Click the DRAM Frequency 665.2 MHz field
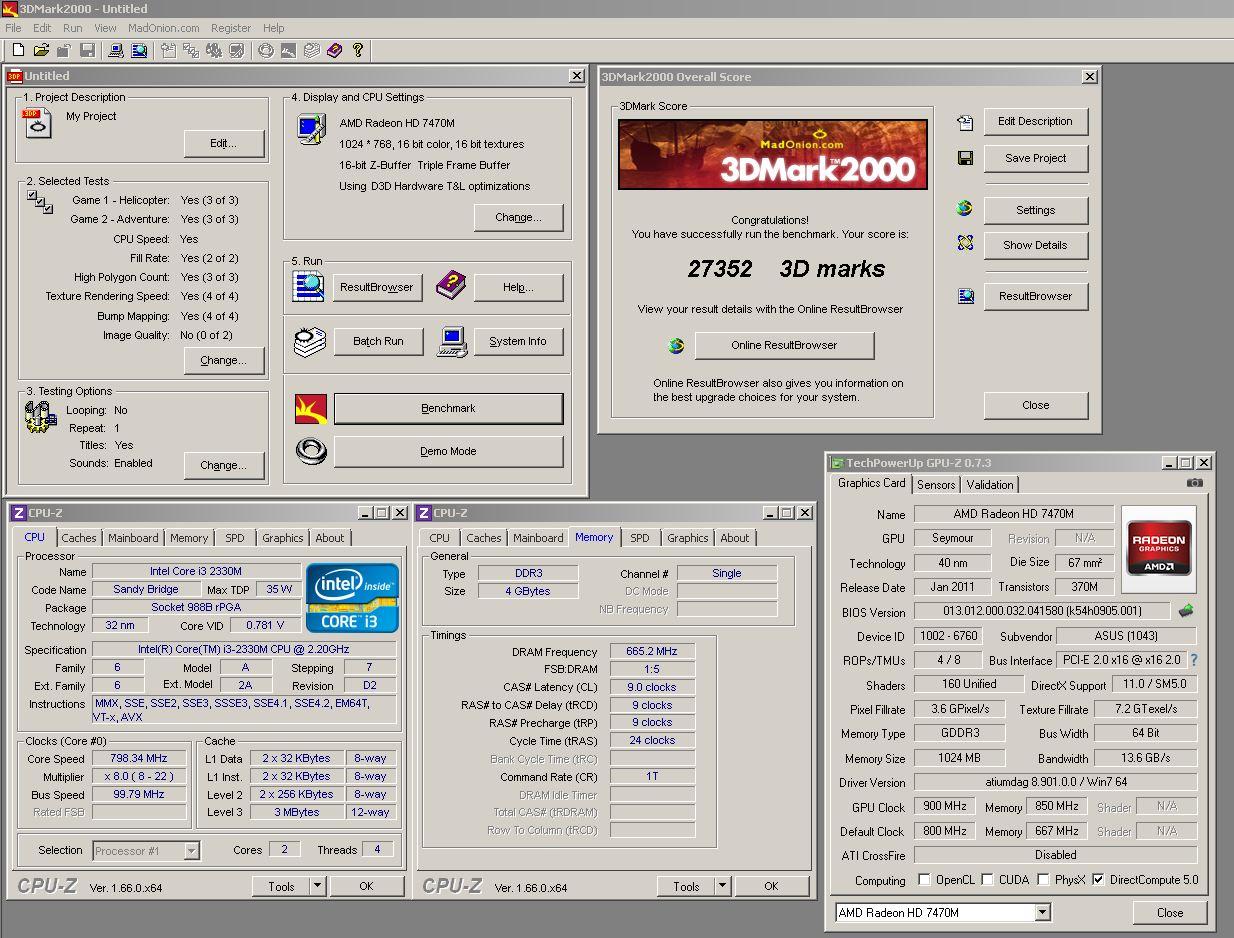The height and width of the screenshot is (938, 1234). (652, 651)
